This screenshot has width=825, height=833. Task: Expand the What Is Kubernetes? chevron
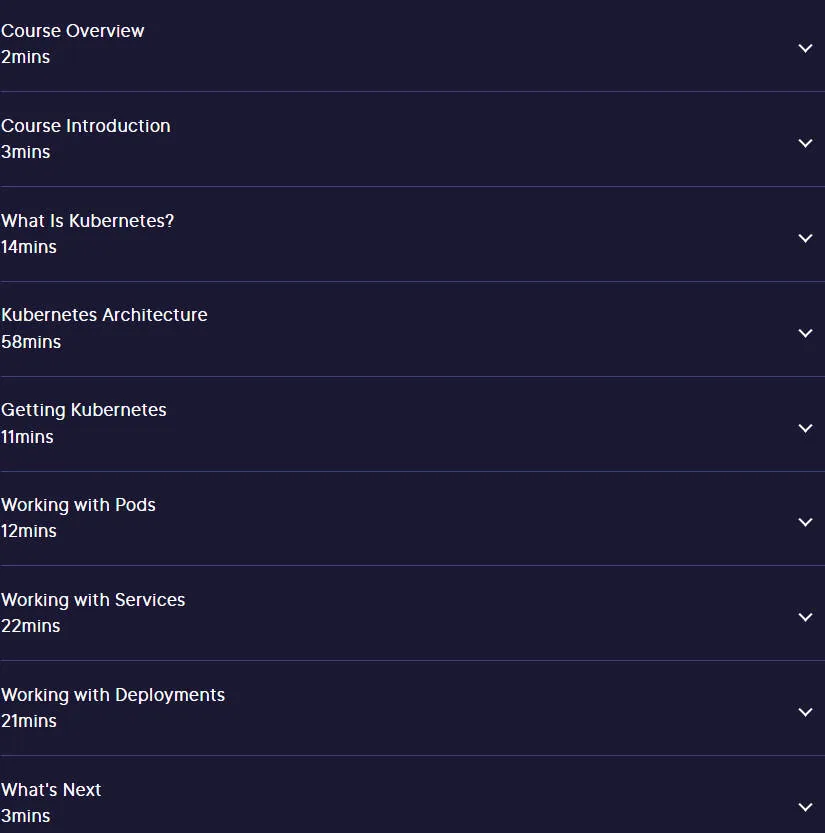805,239
